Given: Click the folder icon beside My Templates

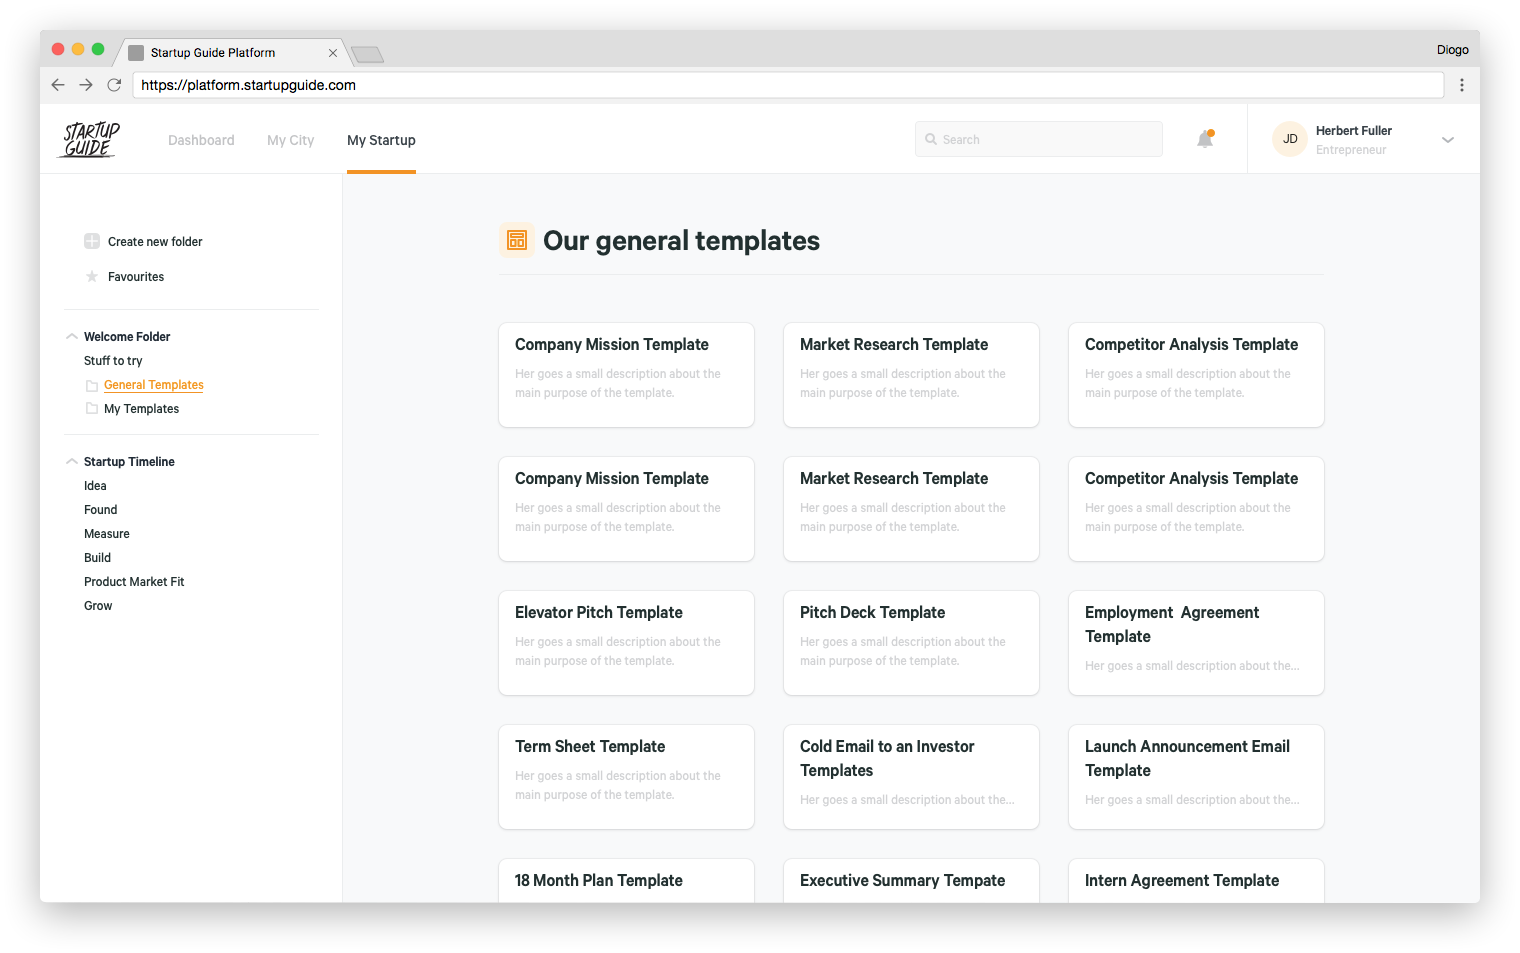Looking at the screenshot, I should (91, 408).
